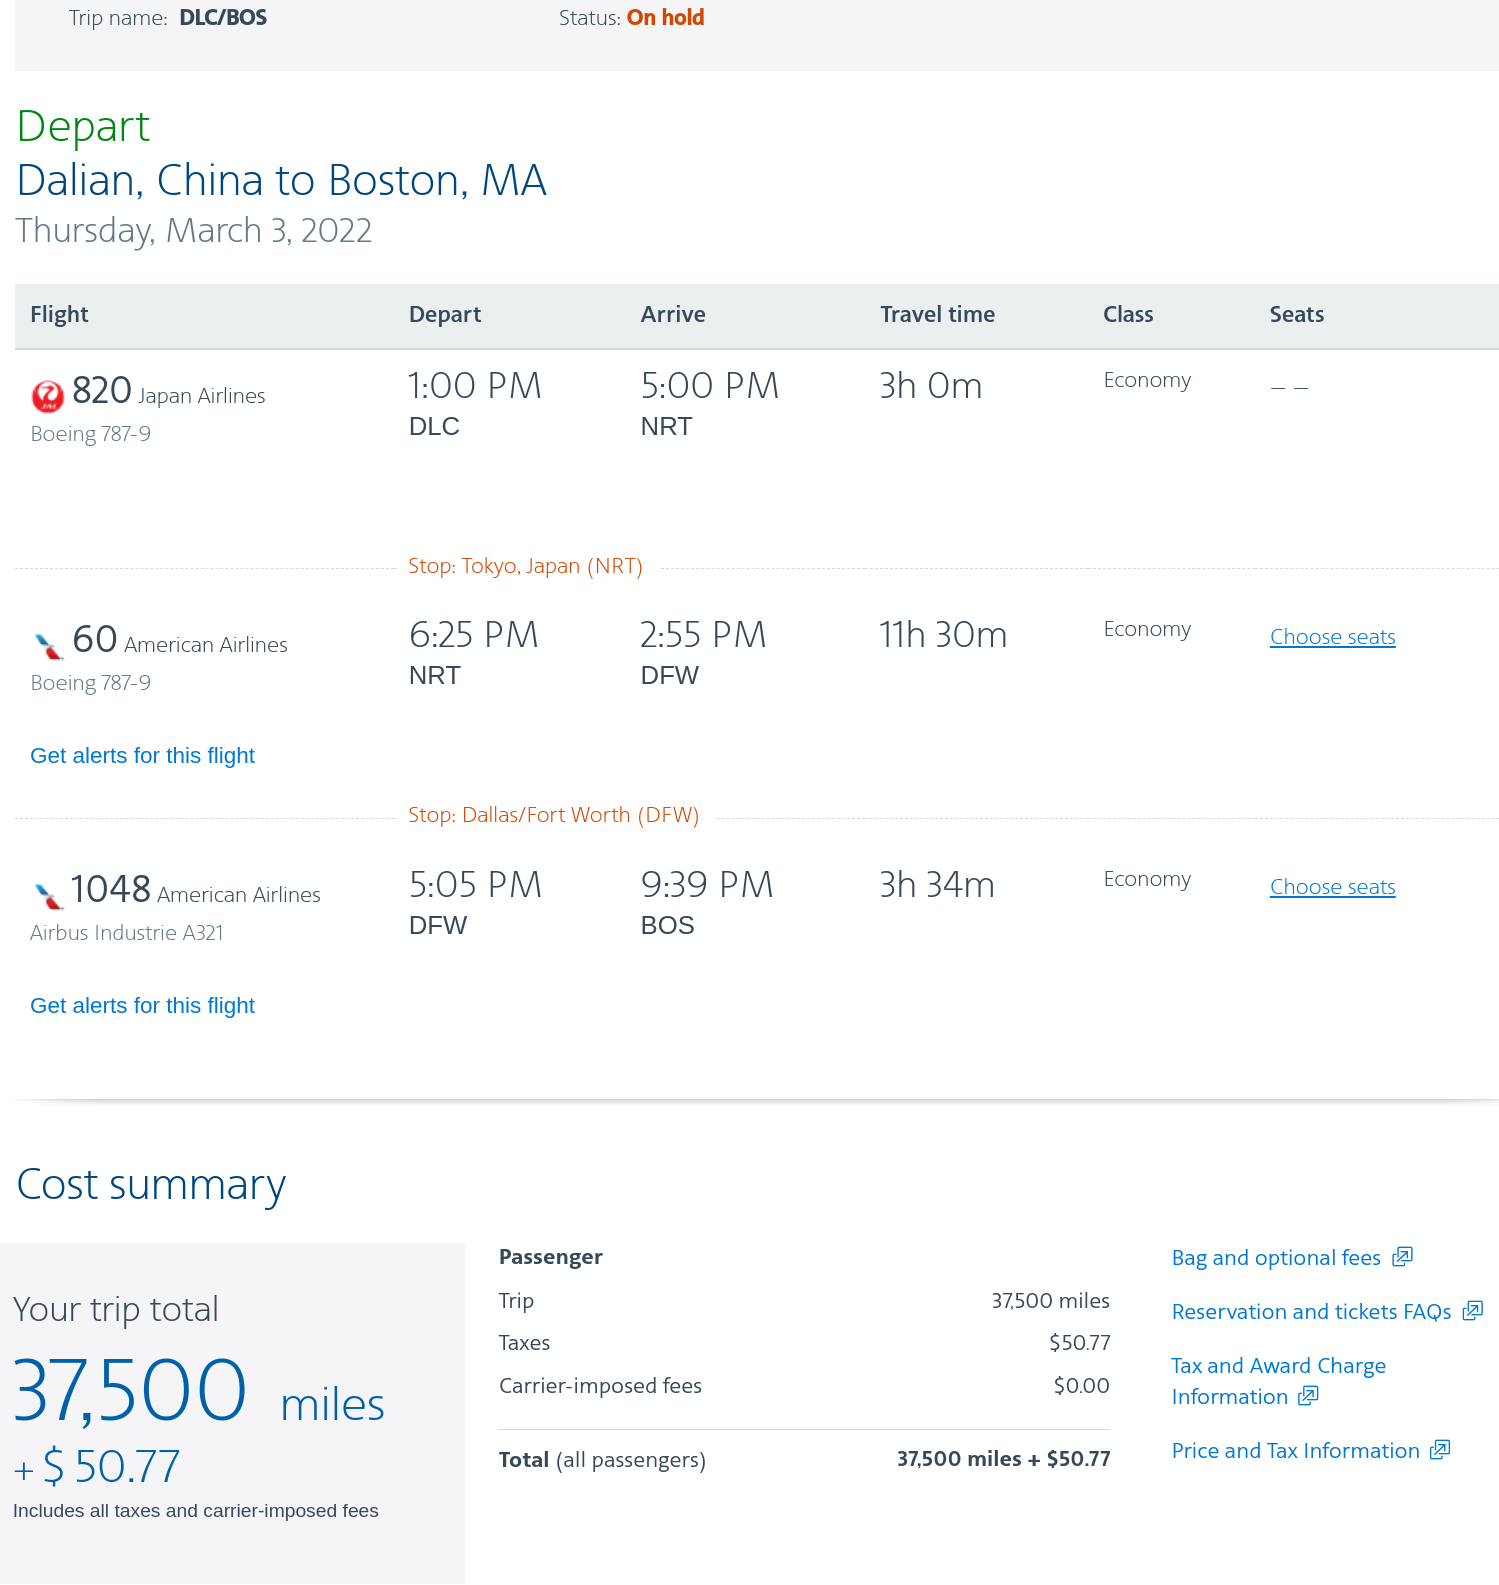Click the + $ 50.77 trip total amount
1499x1585 pixels.
[x=97, y=1467]
